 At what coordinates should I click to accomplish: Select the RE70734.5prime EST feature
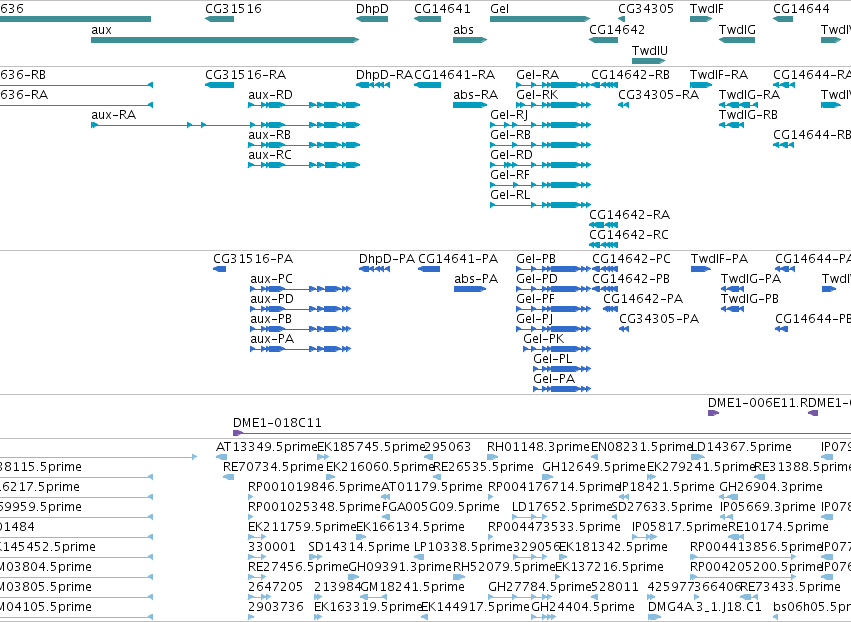pos(228,477)
